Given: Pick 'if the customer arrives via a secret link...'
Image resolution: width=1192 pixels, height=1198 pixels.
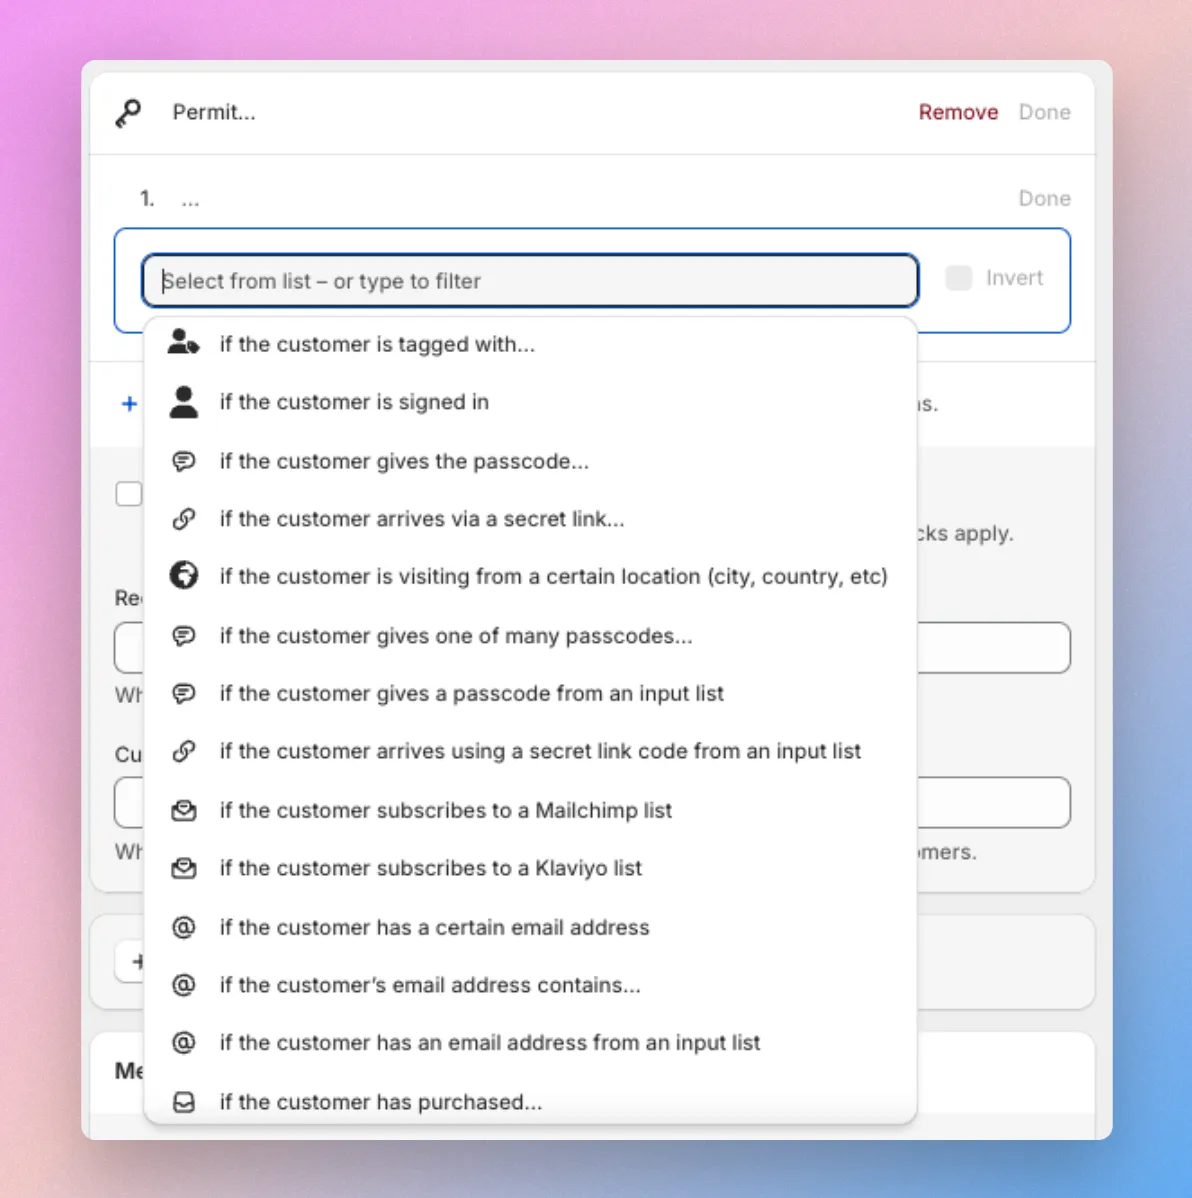Looking at the screenshot, I should click(530, 519).
